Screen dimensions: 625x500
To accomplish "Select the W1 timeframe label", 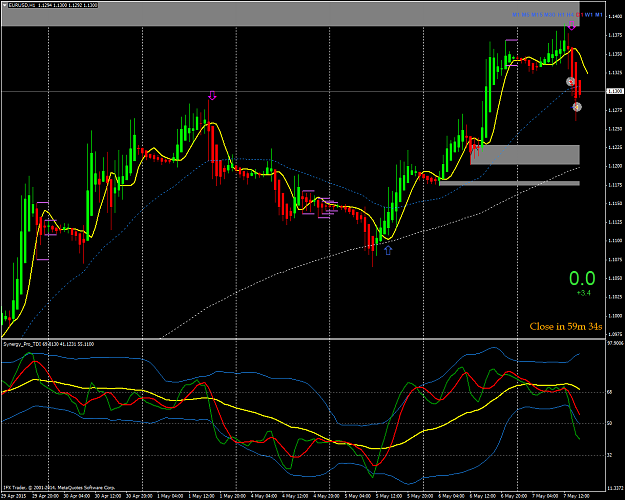I will pos(589,15).
